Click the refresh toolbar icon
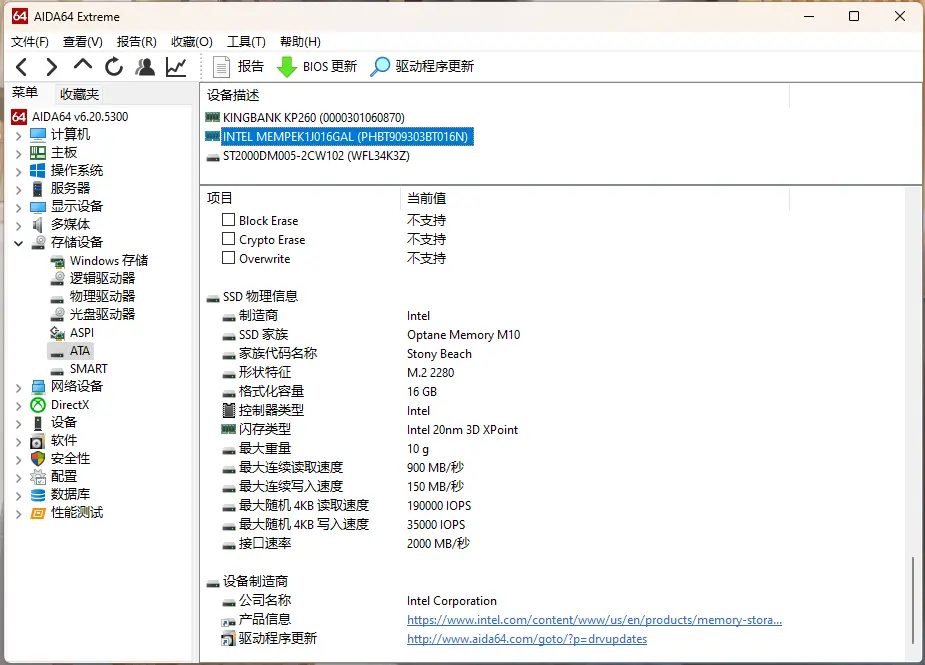 pyautogui.click(x=114, y=67)
